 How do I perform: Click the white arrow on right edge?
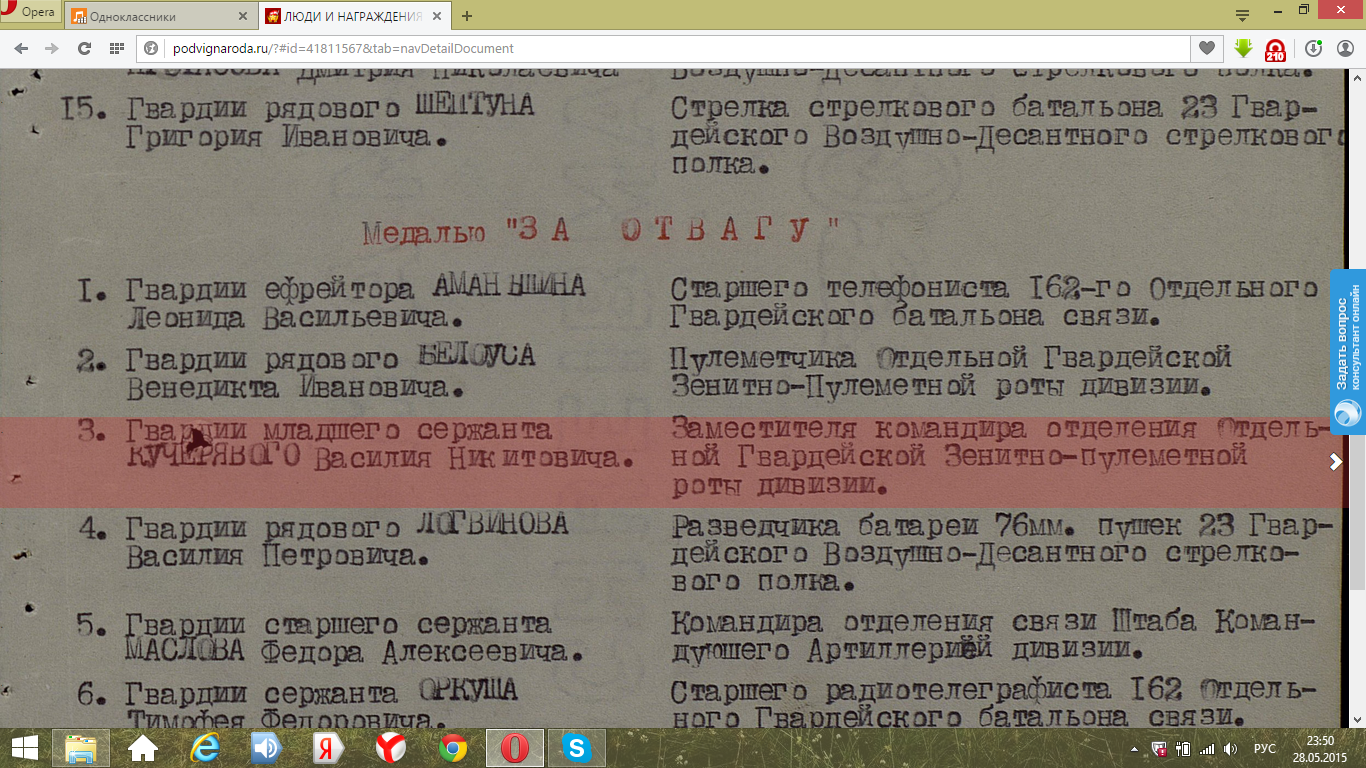[x=1335, y=461]
